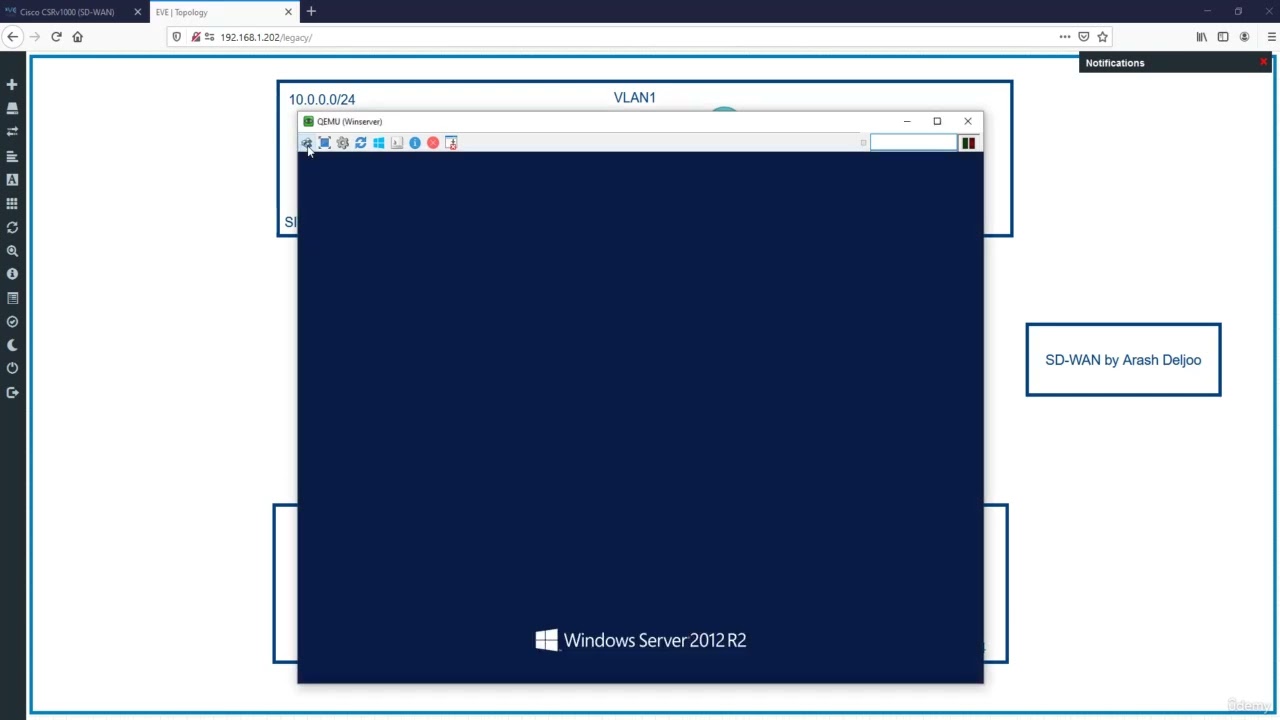Open the More actions grid icon
The width and height of the screenshot is (1280, 720).
click(12, 203)
